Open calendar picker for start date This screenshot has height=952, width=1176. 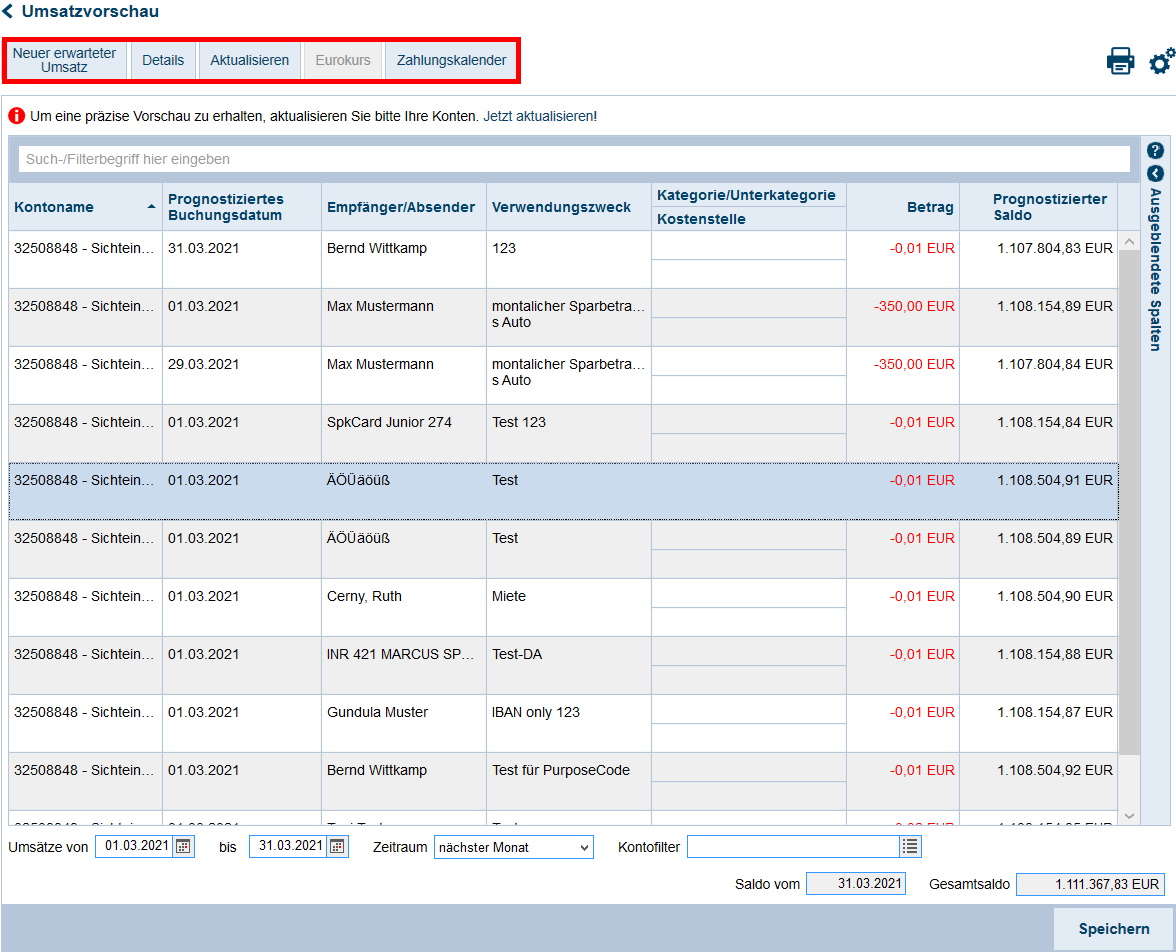pos(183,847)
